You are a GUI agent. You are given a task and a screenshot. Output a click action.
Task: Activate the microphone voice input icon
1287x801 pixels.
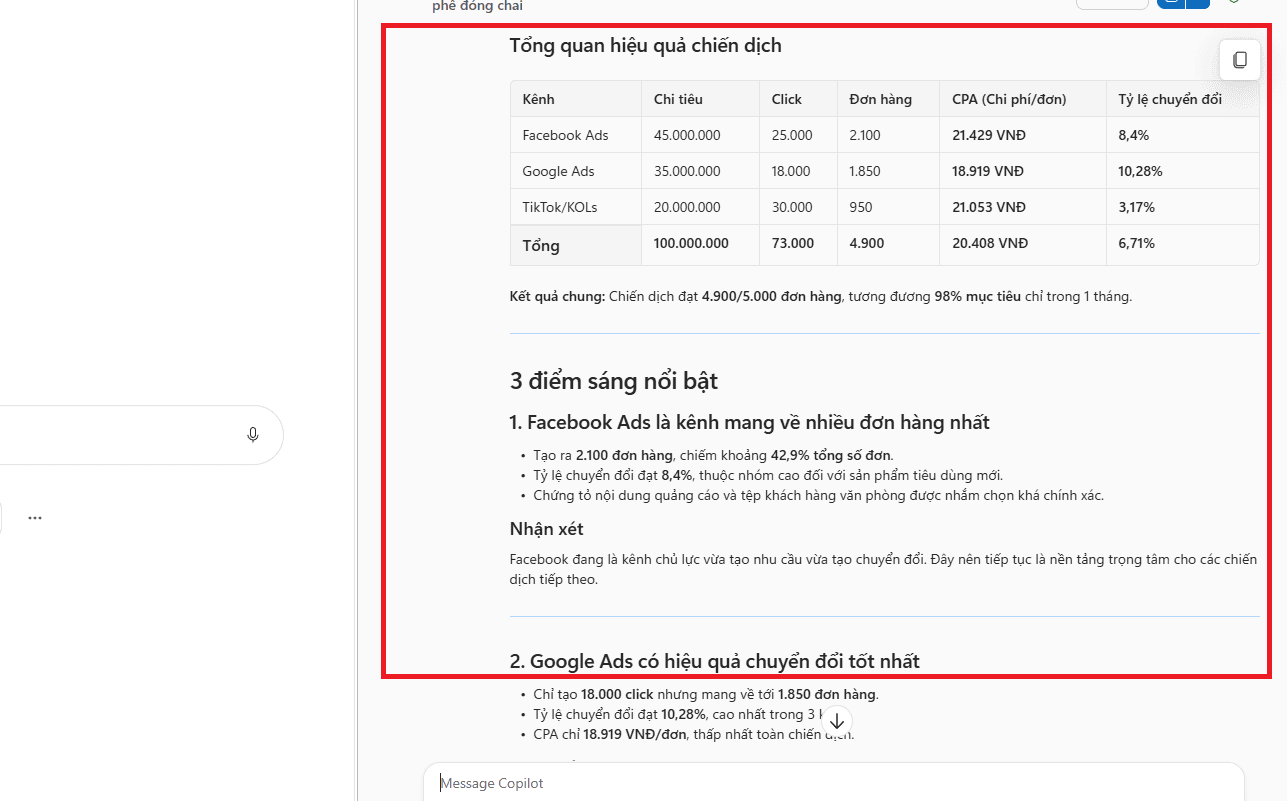[253, 434]
